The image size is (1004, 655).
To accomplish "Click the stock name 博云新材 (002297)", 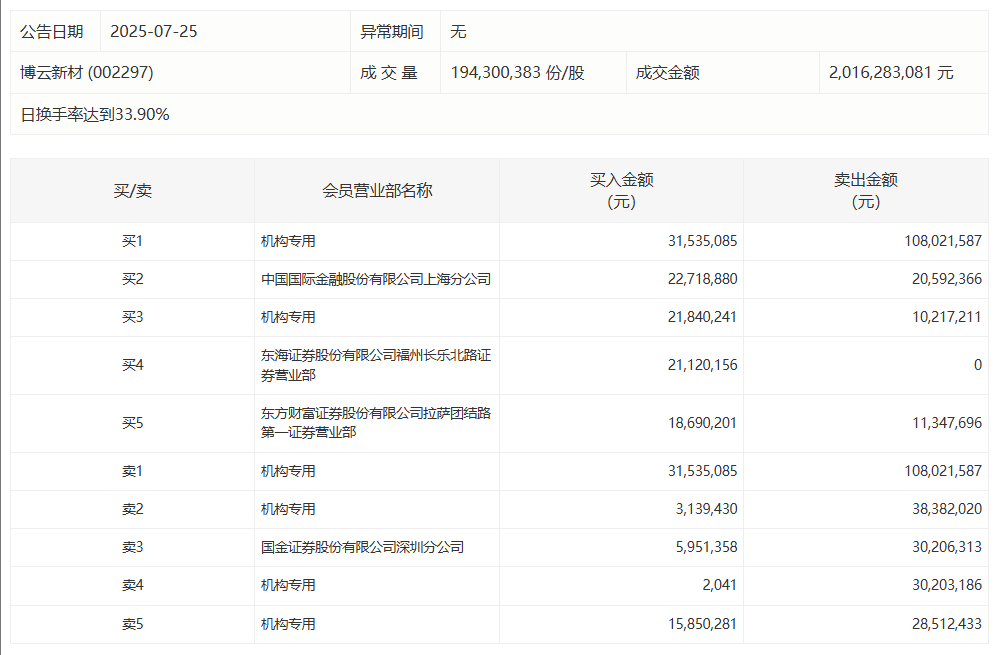I will (x=87, y=73).
